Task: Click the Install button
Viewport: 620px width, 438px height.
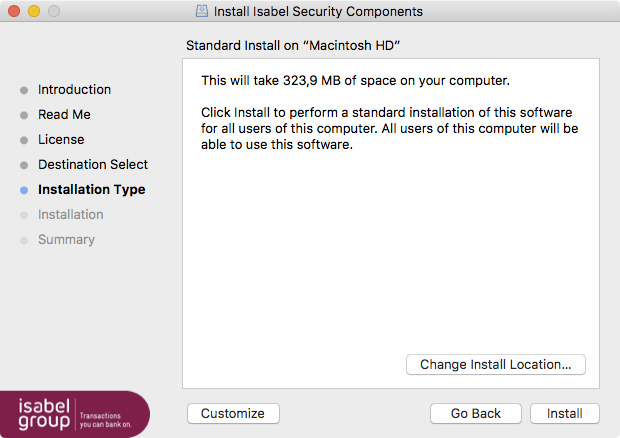Action: click(565, 413)
